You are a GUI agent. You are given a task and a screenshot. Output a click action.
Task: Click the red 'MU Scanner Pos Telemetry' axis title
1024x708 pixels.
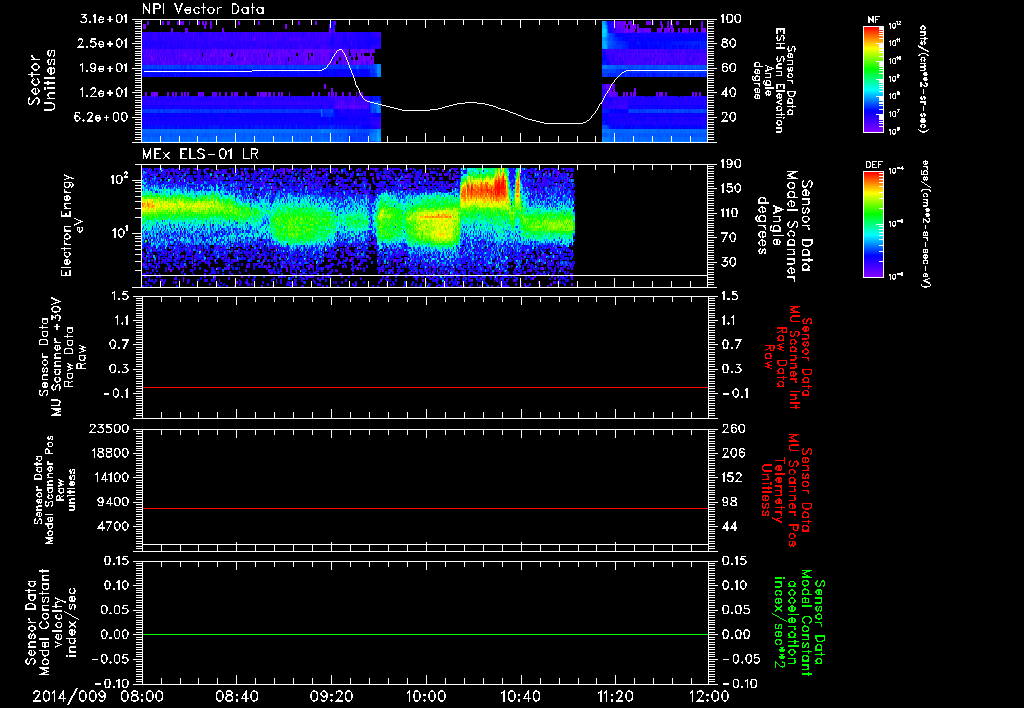click(x=787, y=490)
